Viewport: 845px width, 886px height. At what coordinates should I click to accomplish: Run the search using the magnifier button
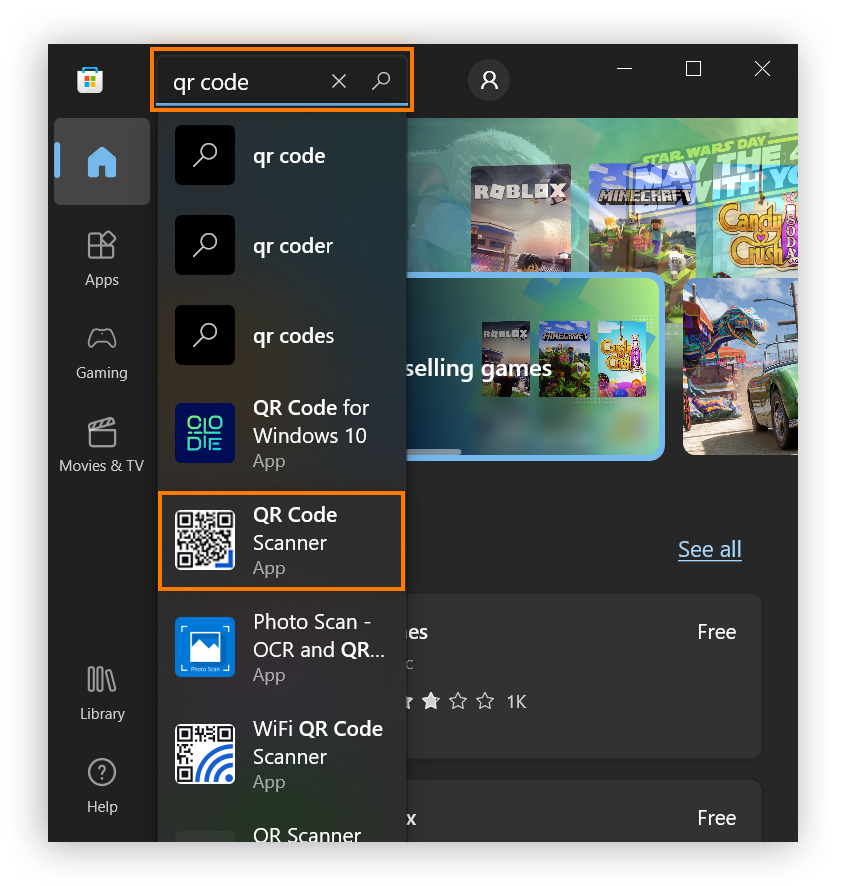pos(381,80)
